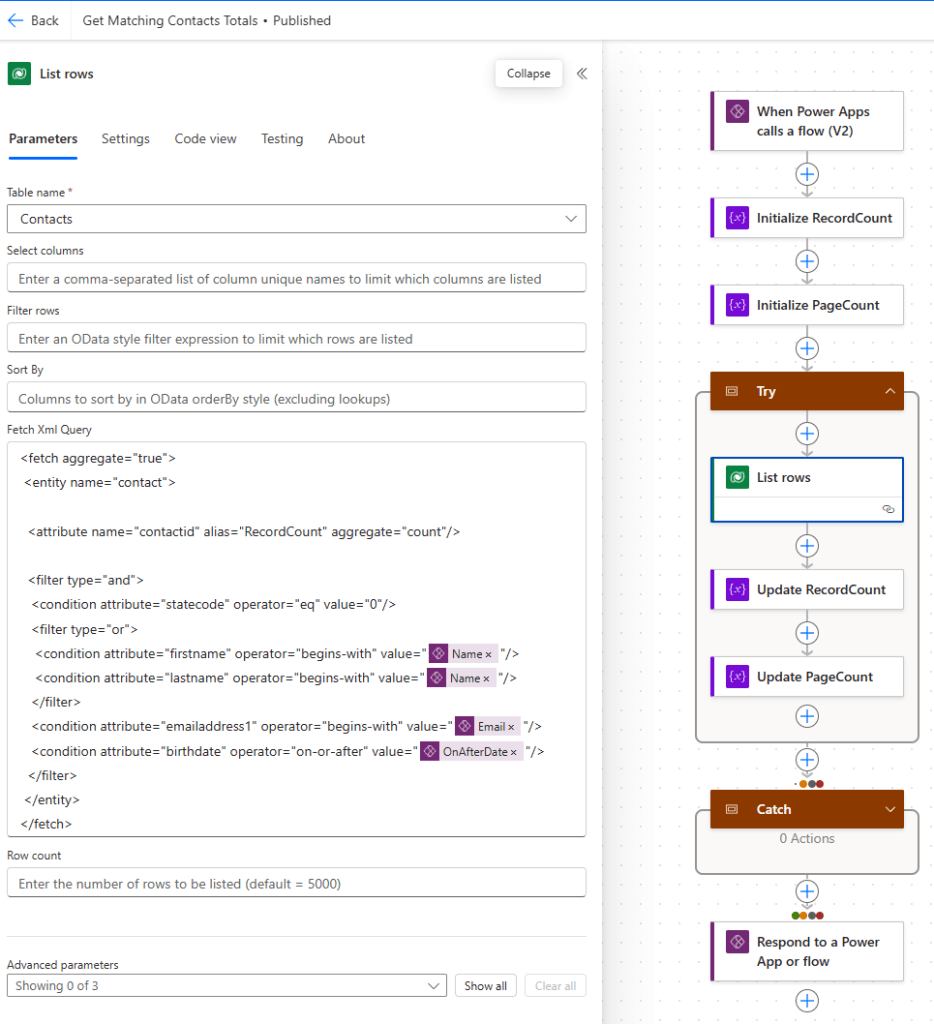The height and width of the screenshot is (1024, 934).
Task: Remove the Email token in Fetch XML
Action: pyautogui.click(x=511, y=727)
